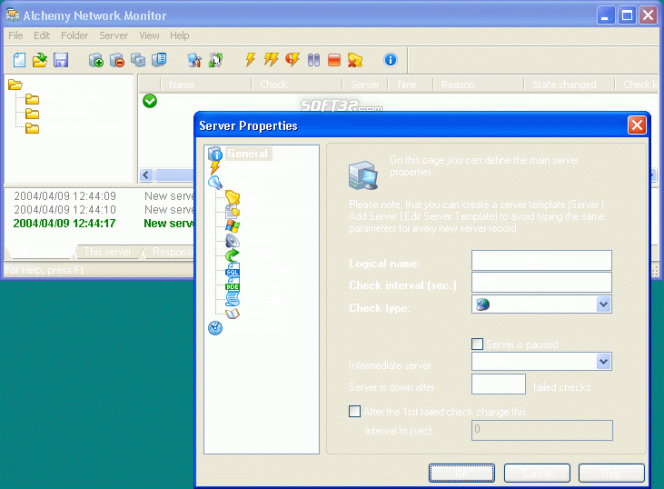
Task: Click the lightning bolt with red alert icon
Action: 292,60
